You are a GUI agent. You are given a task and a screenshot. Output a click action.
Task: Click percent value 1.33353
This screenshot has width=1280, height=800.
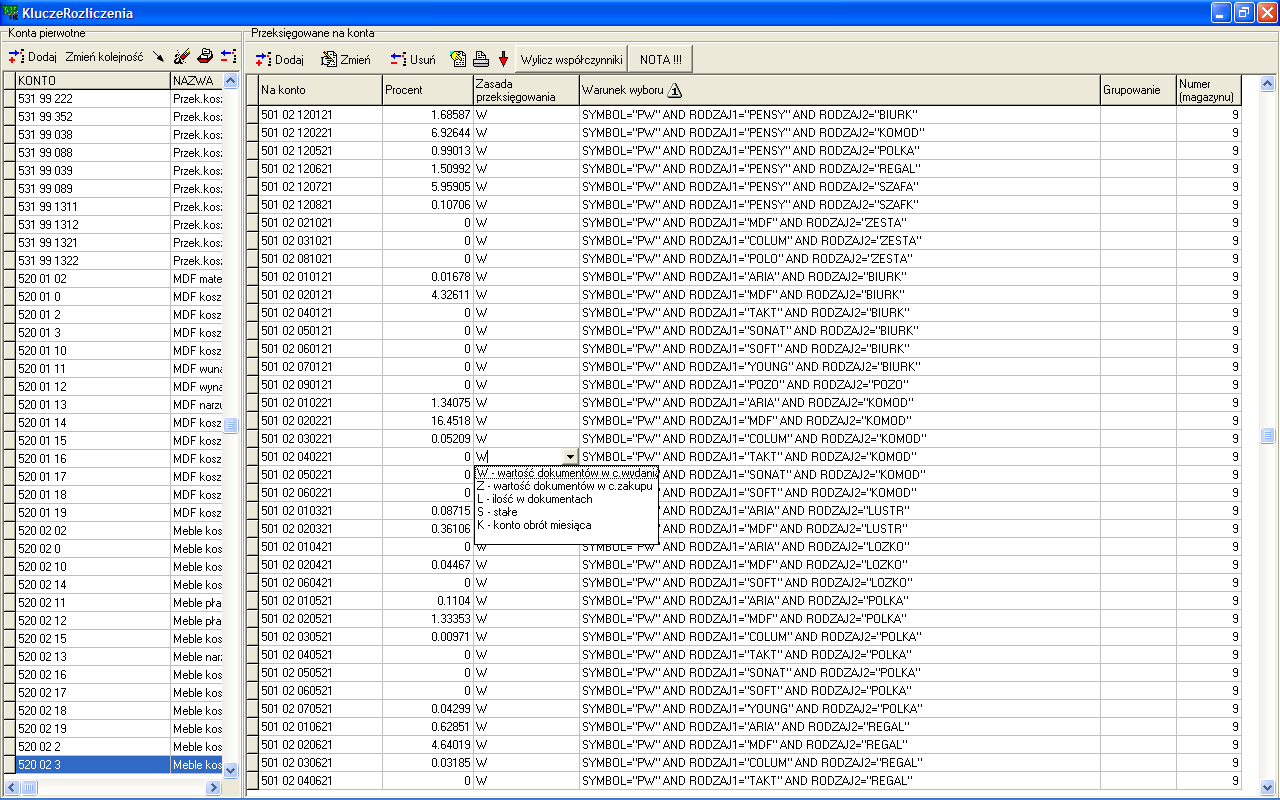tap(428, 618)
